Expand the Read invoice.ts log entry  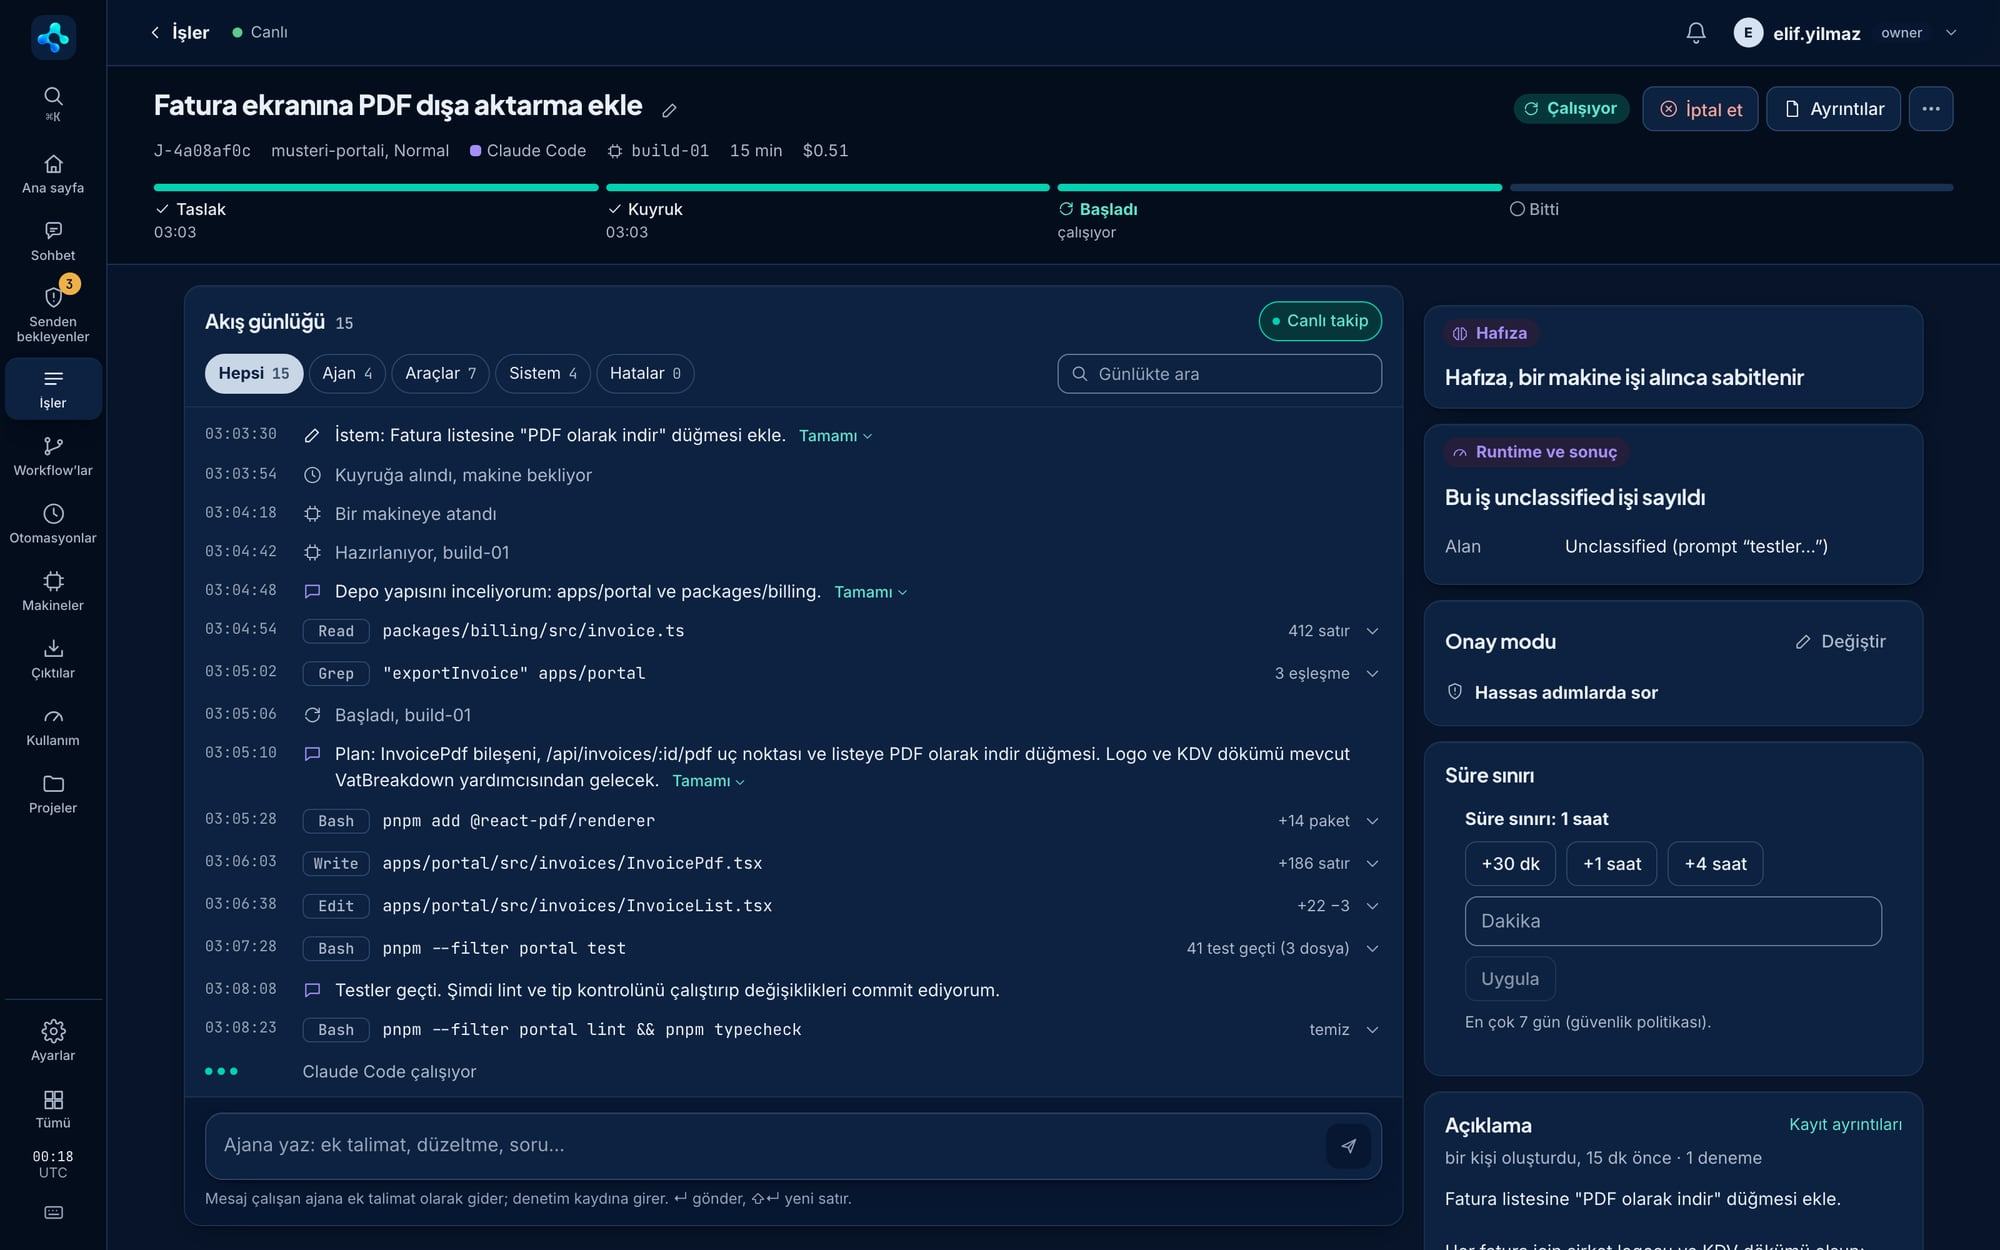1372,631
